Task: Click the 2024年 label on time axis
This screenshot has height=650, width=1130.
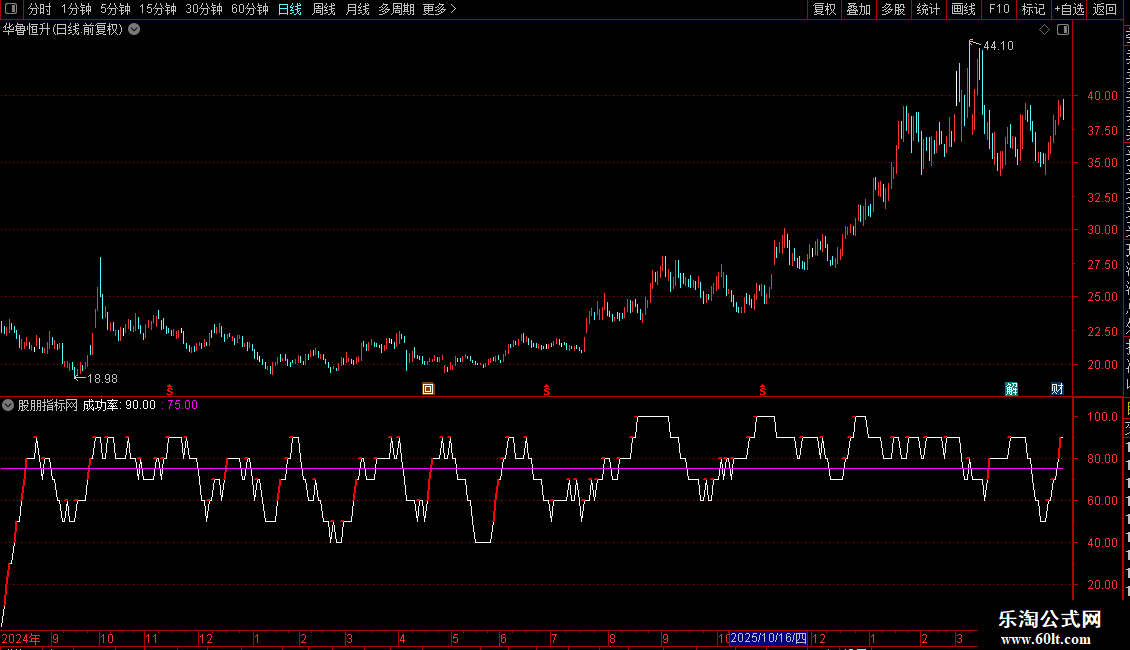Action: pyautogui.click(x=21, y=638)
